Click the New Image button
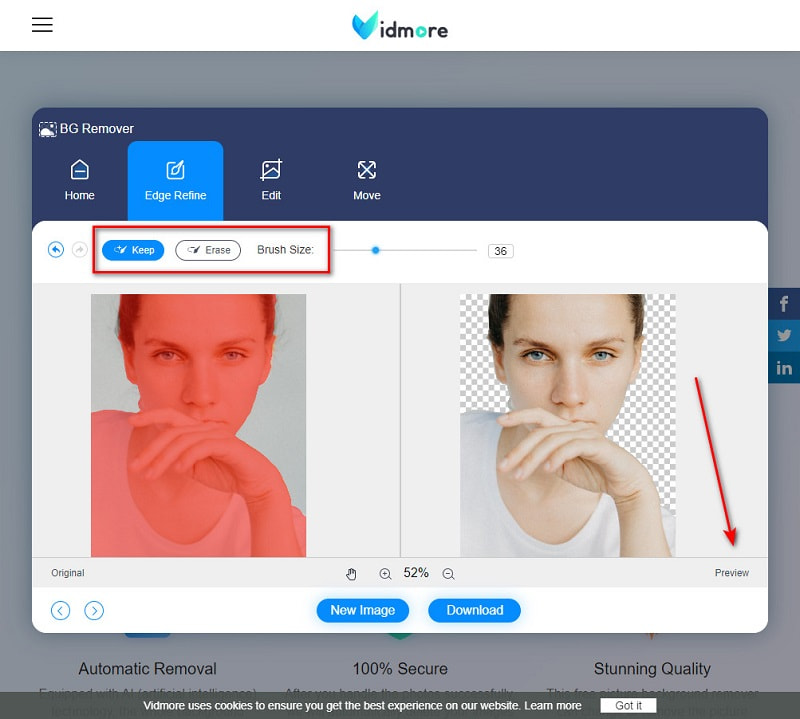 (x=362, y=610)
